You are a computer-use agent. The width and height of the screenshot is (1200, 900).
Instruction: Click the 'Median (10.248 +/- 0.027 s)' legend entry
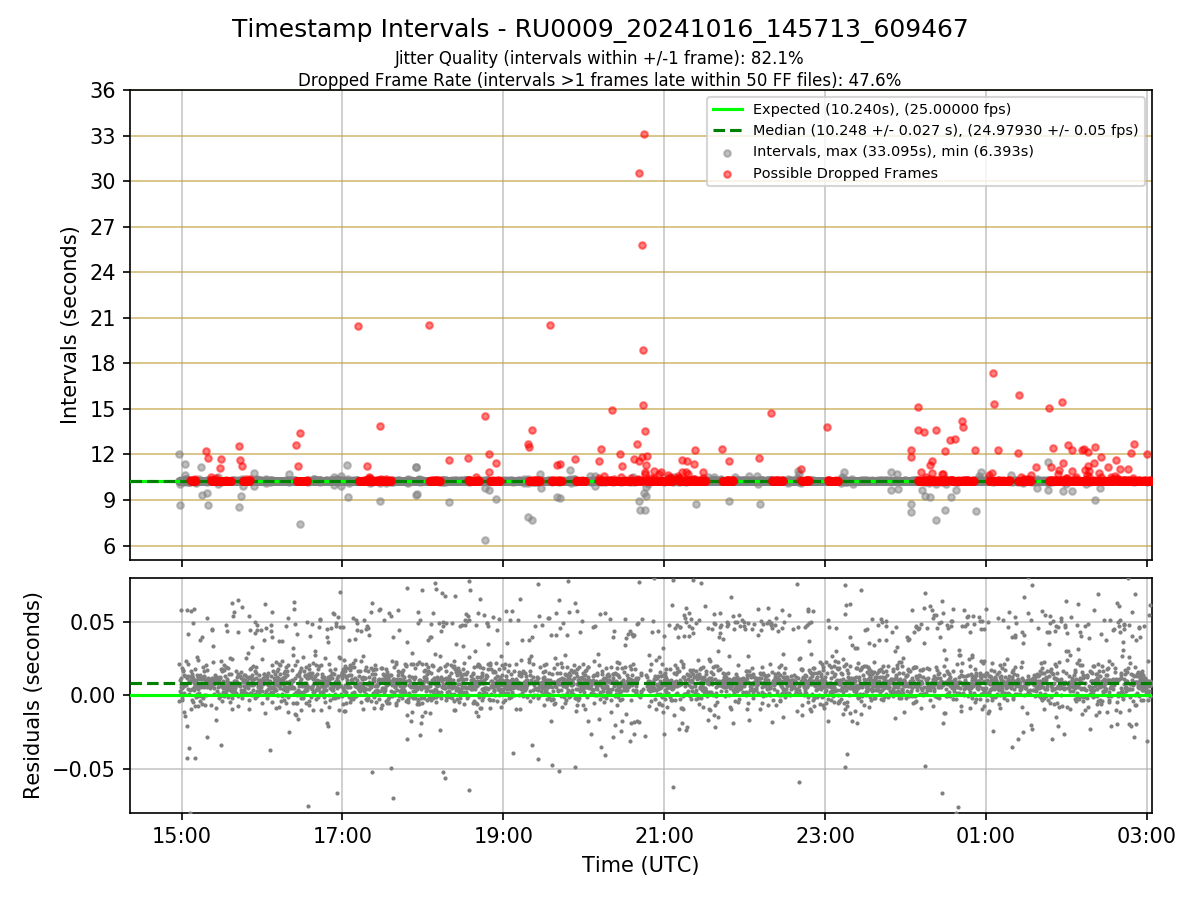pos(946,130)
